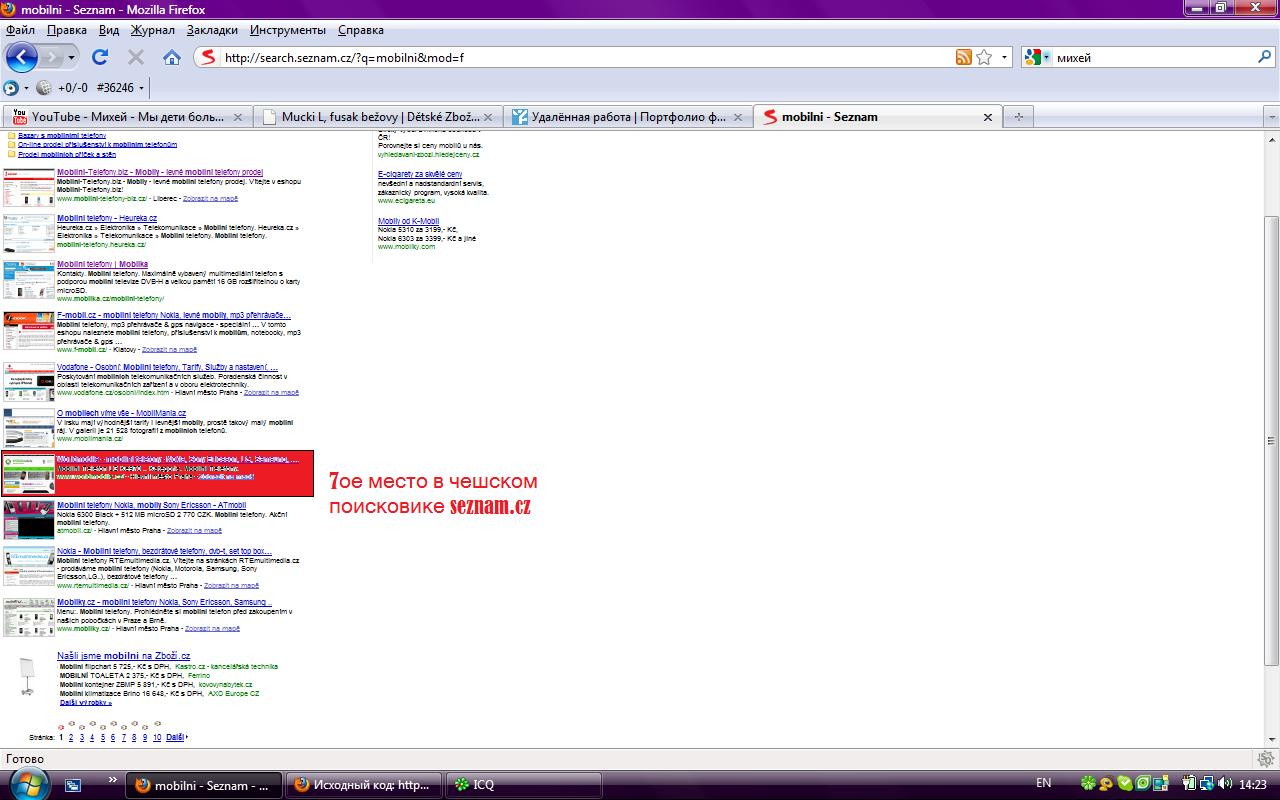The width and height of the screenshot is (1280, 800).
Task: Click the status bar gear icon
Action: [x=1265, y=759]
